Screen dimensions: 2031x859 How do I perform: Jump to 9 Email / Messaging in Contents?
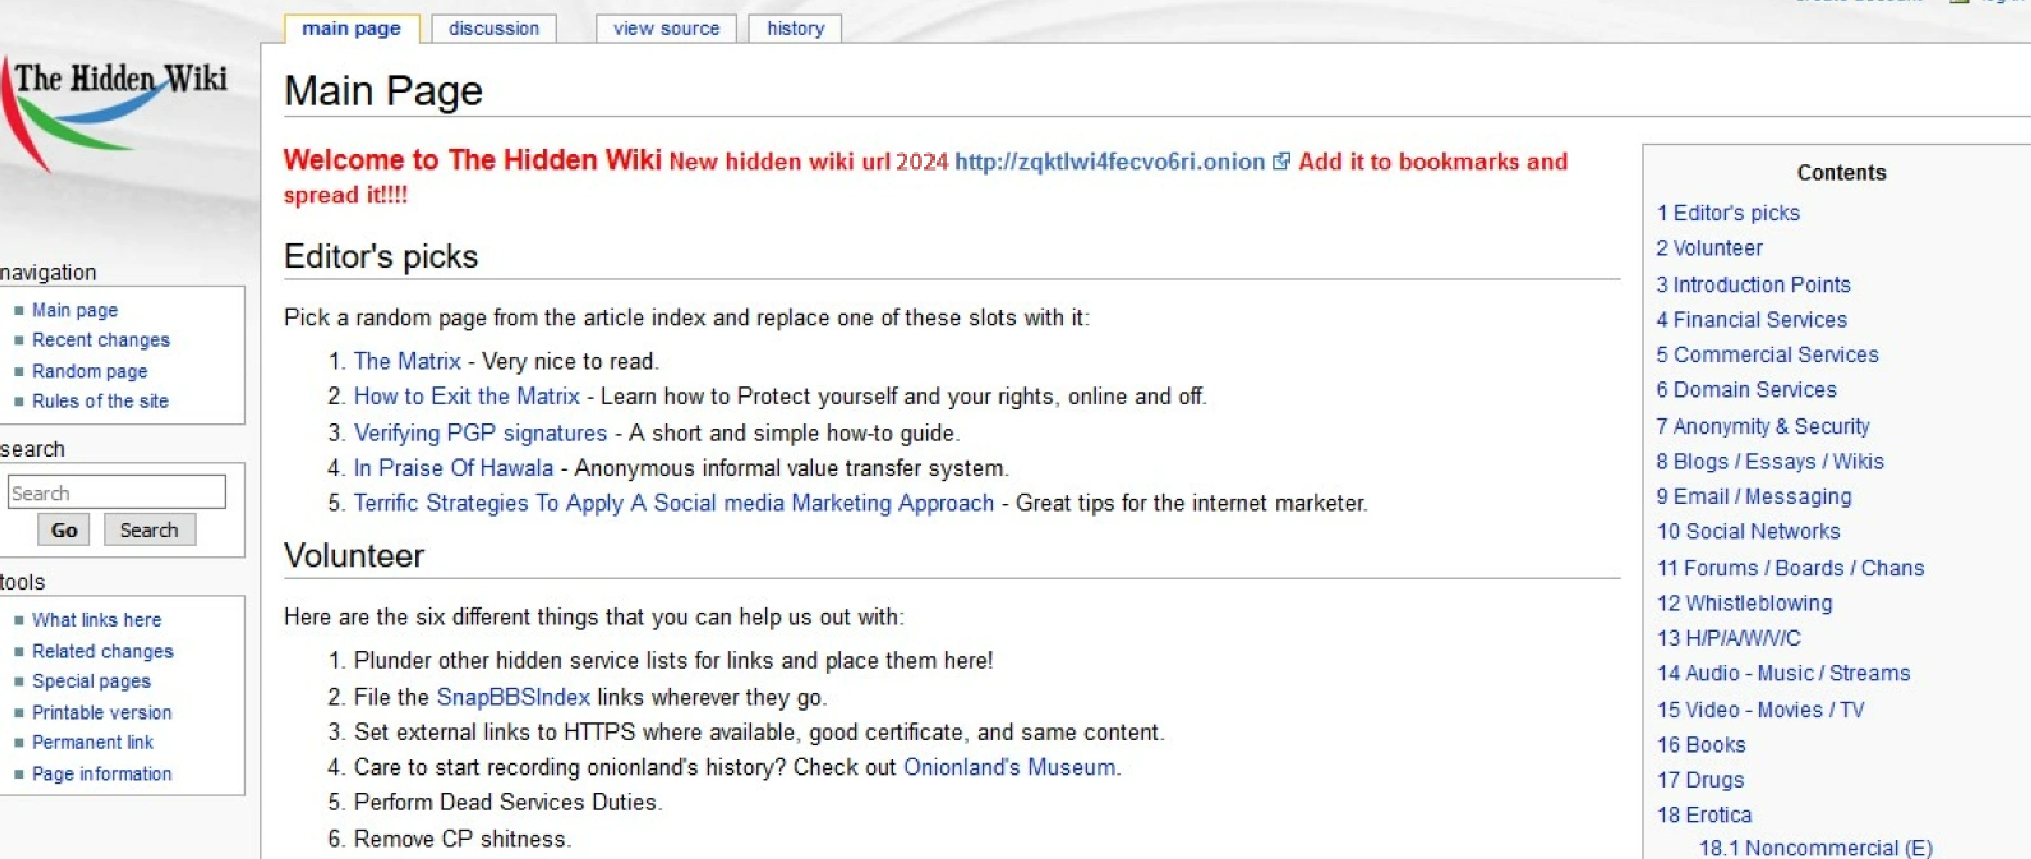coord(1754,497)
